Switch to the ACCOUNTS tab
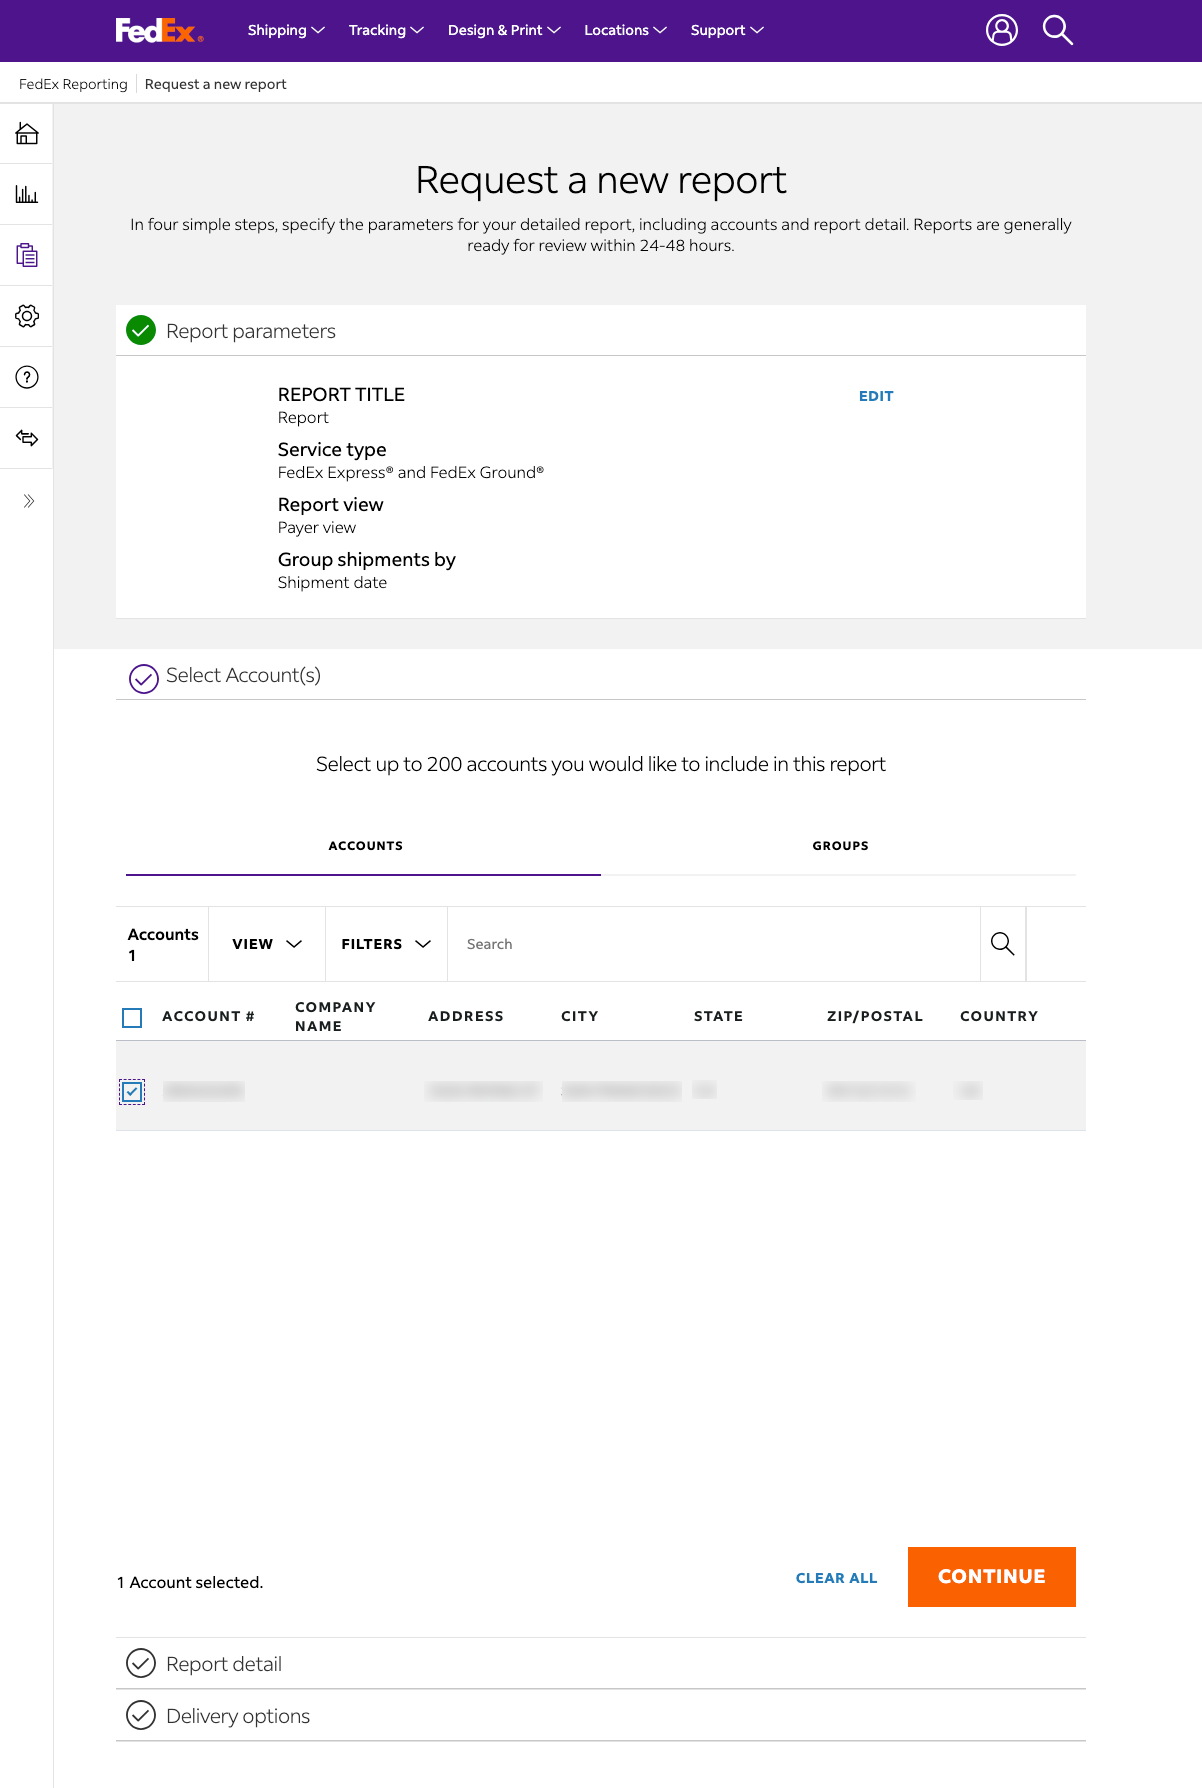This screenshot has width=1202, height=1788. point(364,846)
